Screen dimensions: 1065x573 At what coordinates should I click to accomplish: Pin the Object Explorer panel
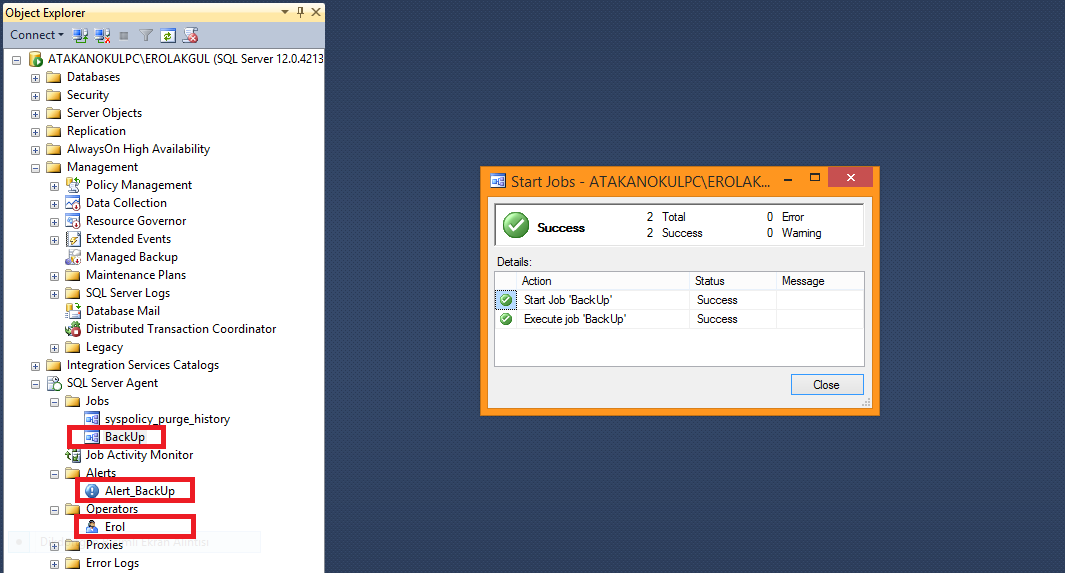pos(300,12)
